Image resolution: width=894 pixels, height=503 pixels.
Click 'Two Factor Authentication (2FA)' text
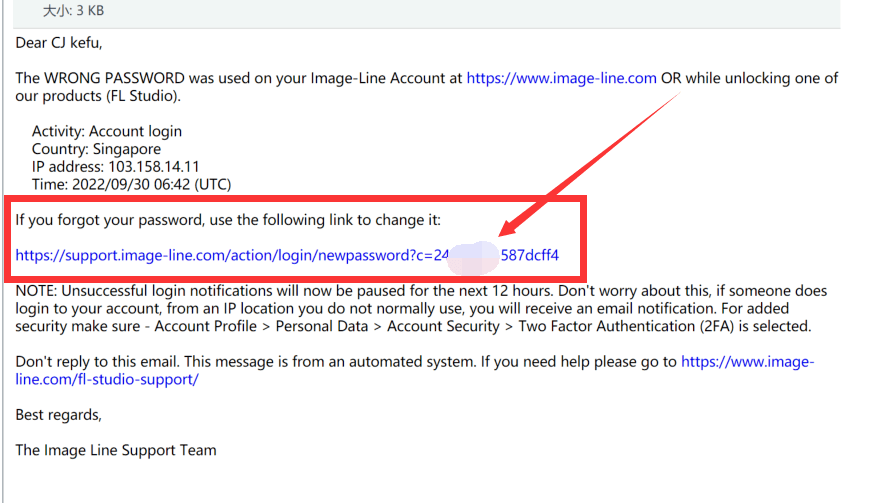point(626,326)
